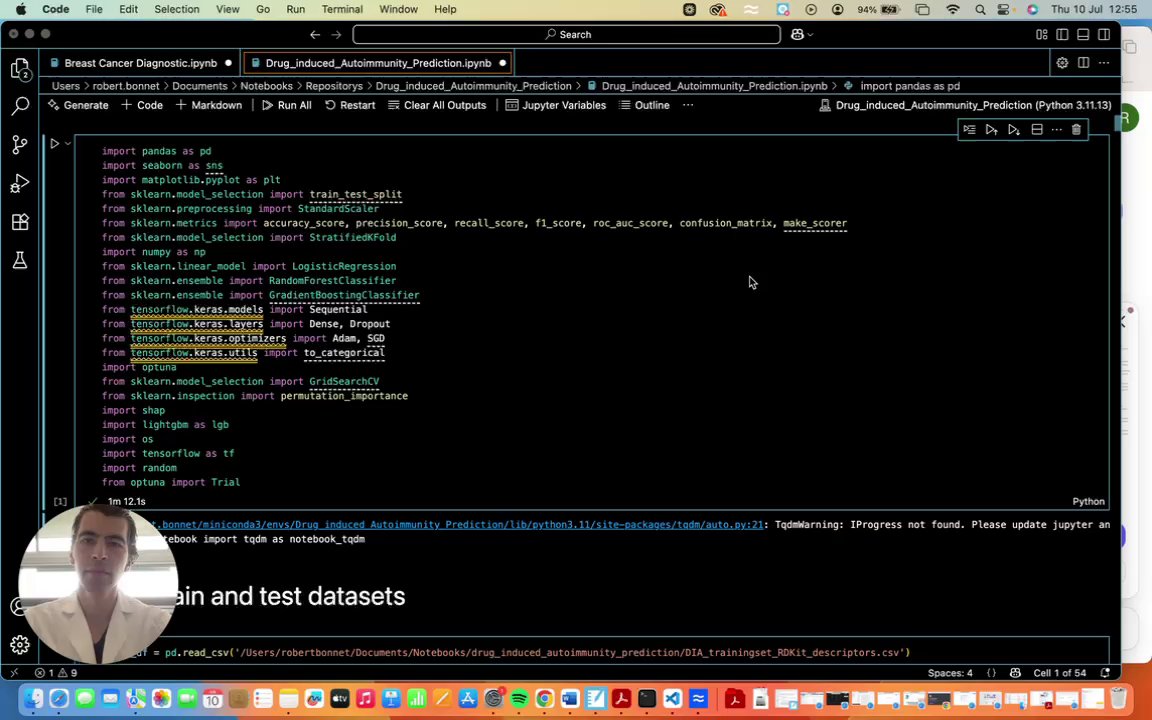Open the Extensions view in activity bar

[20, 222]
